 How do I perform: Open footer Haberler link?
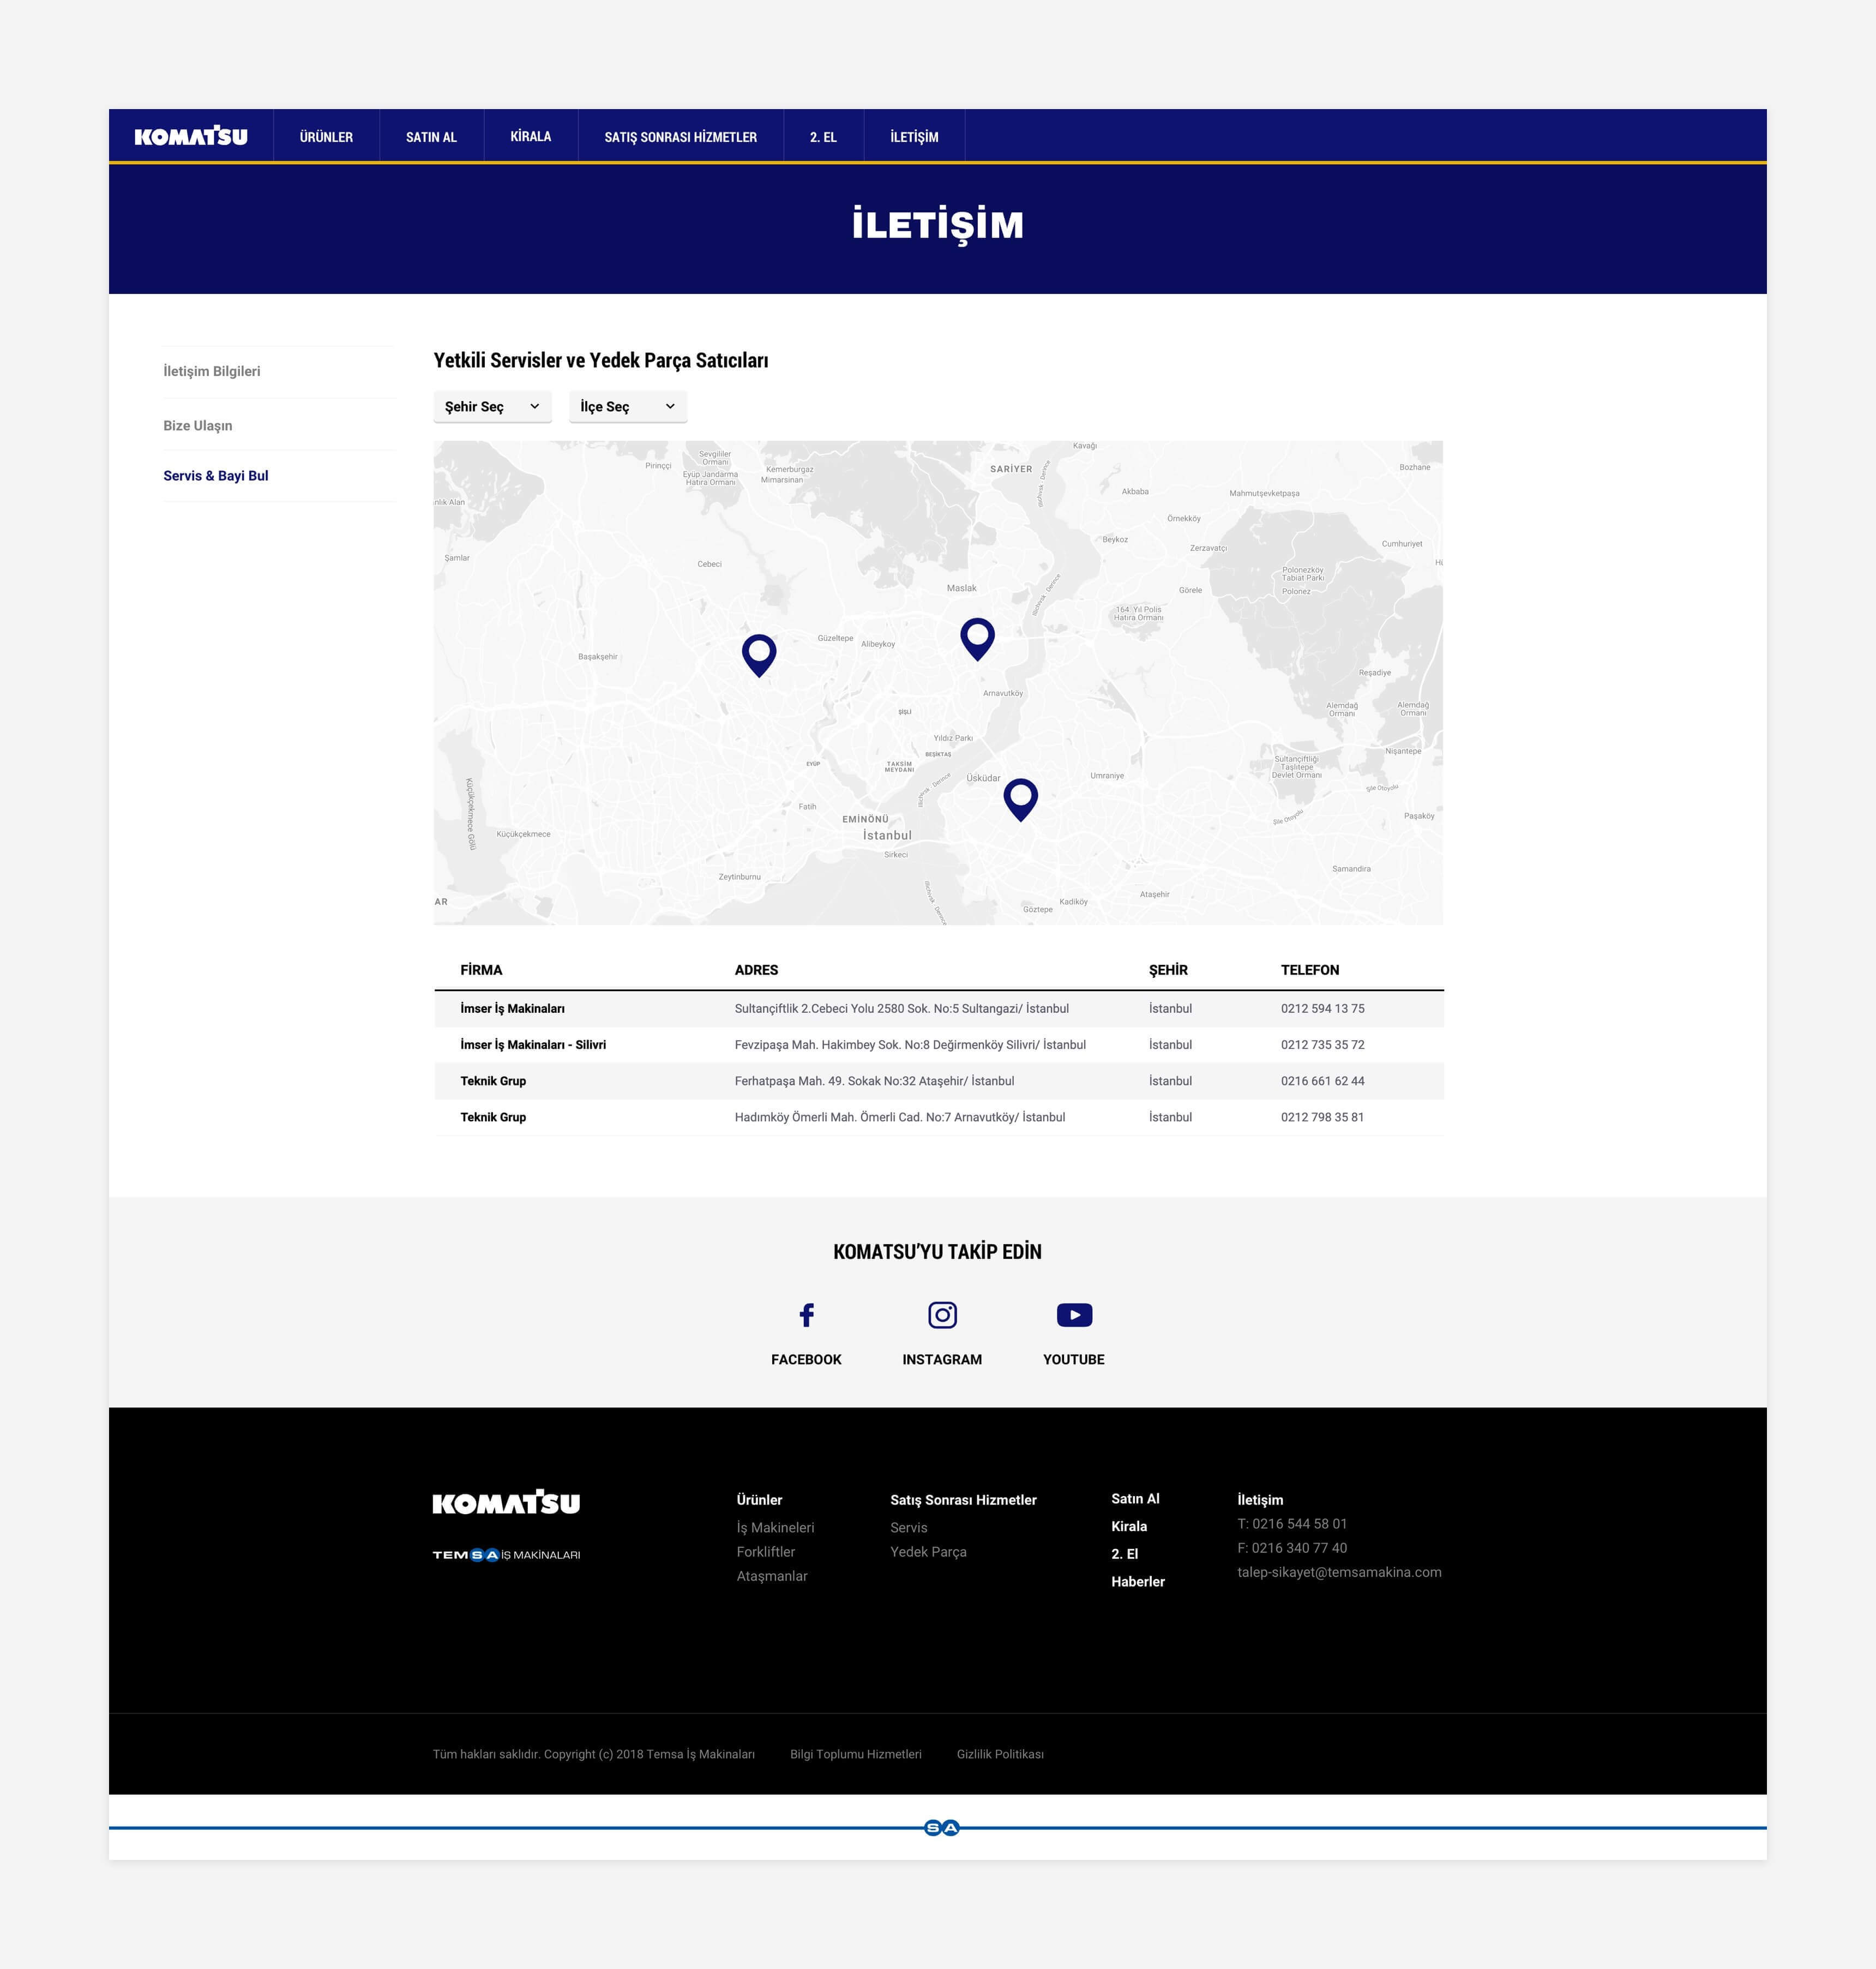[1138, 1581]
